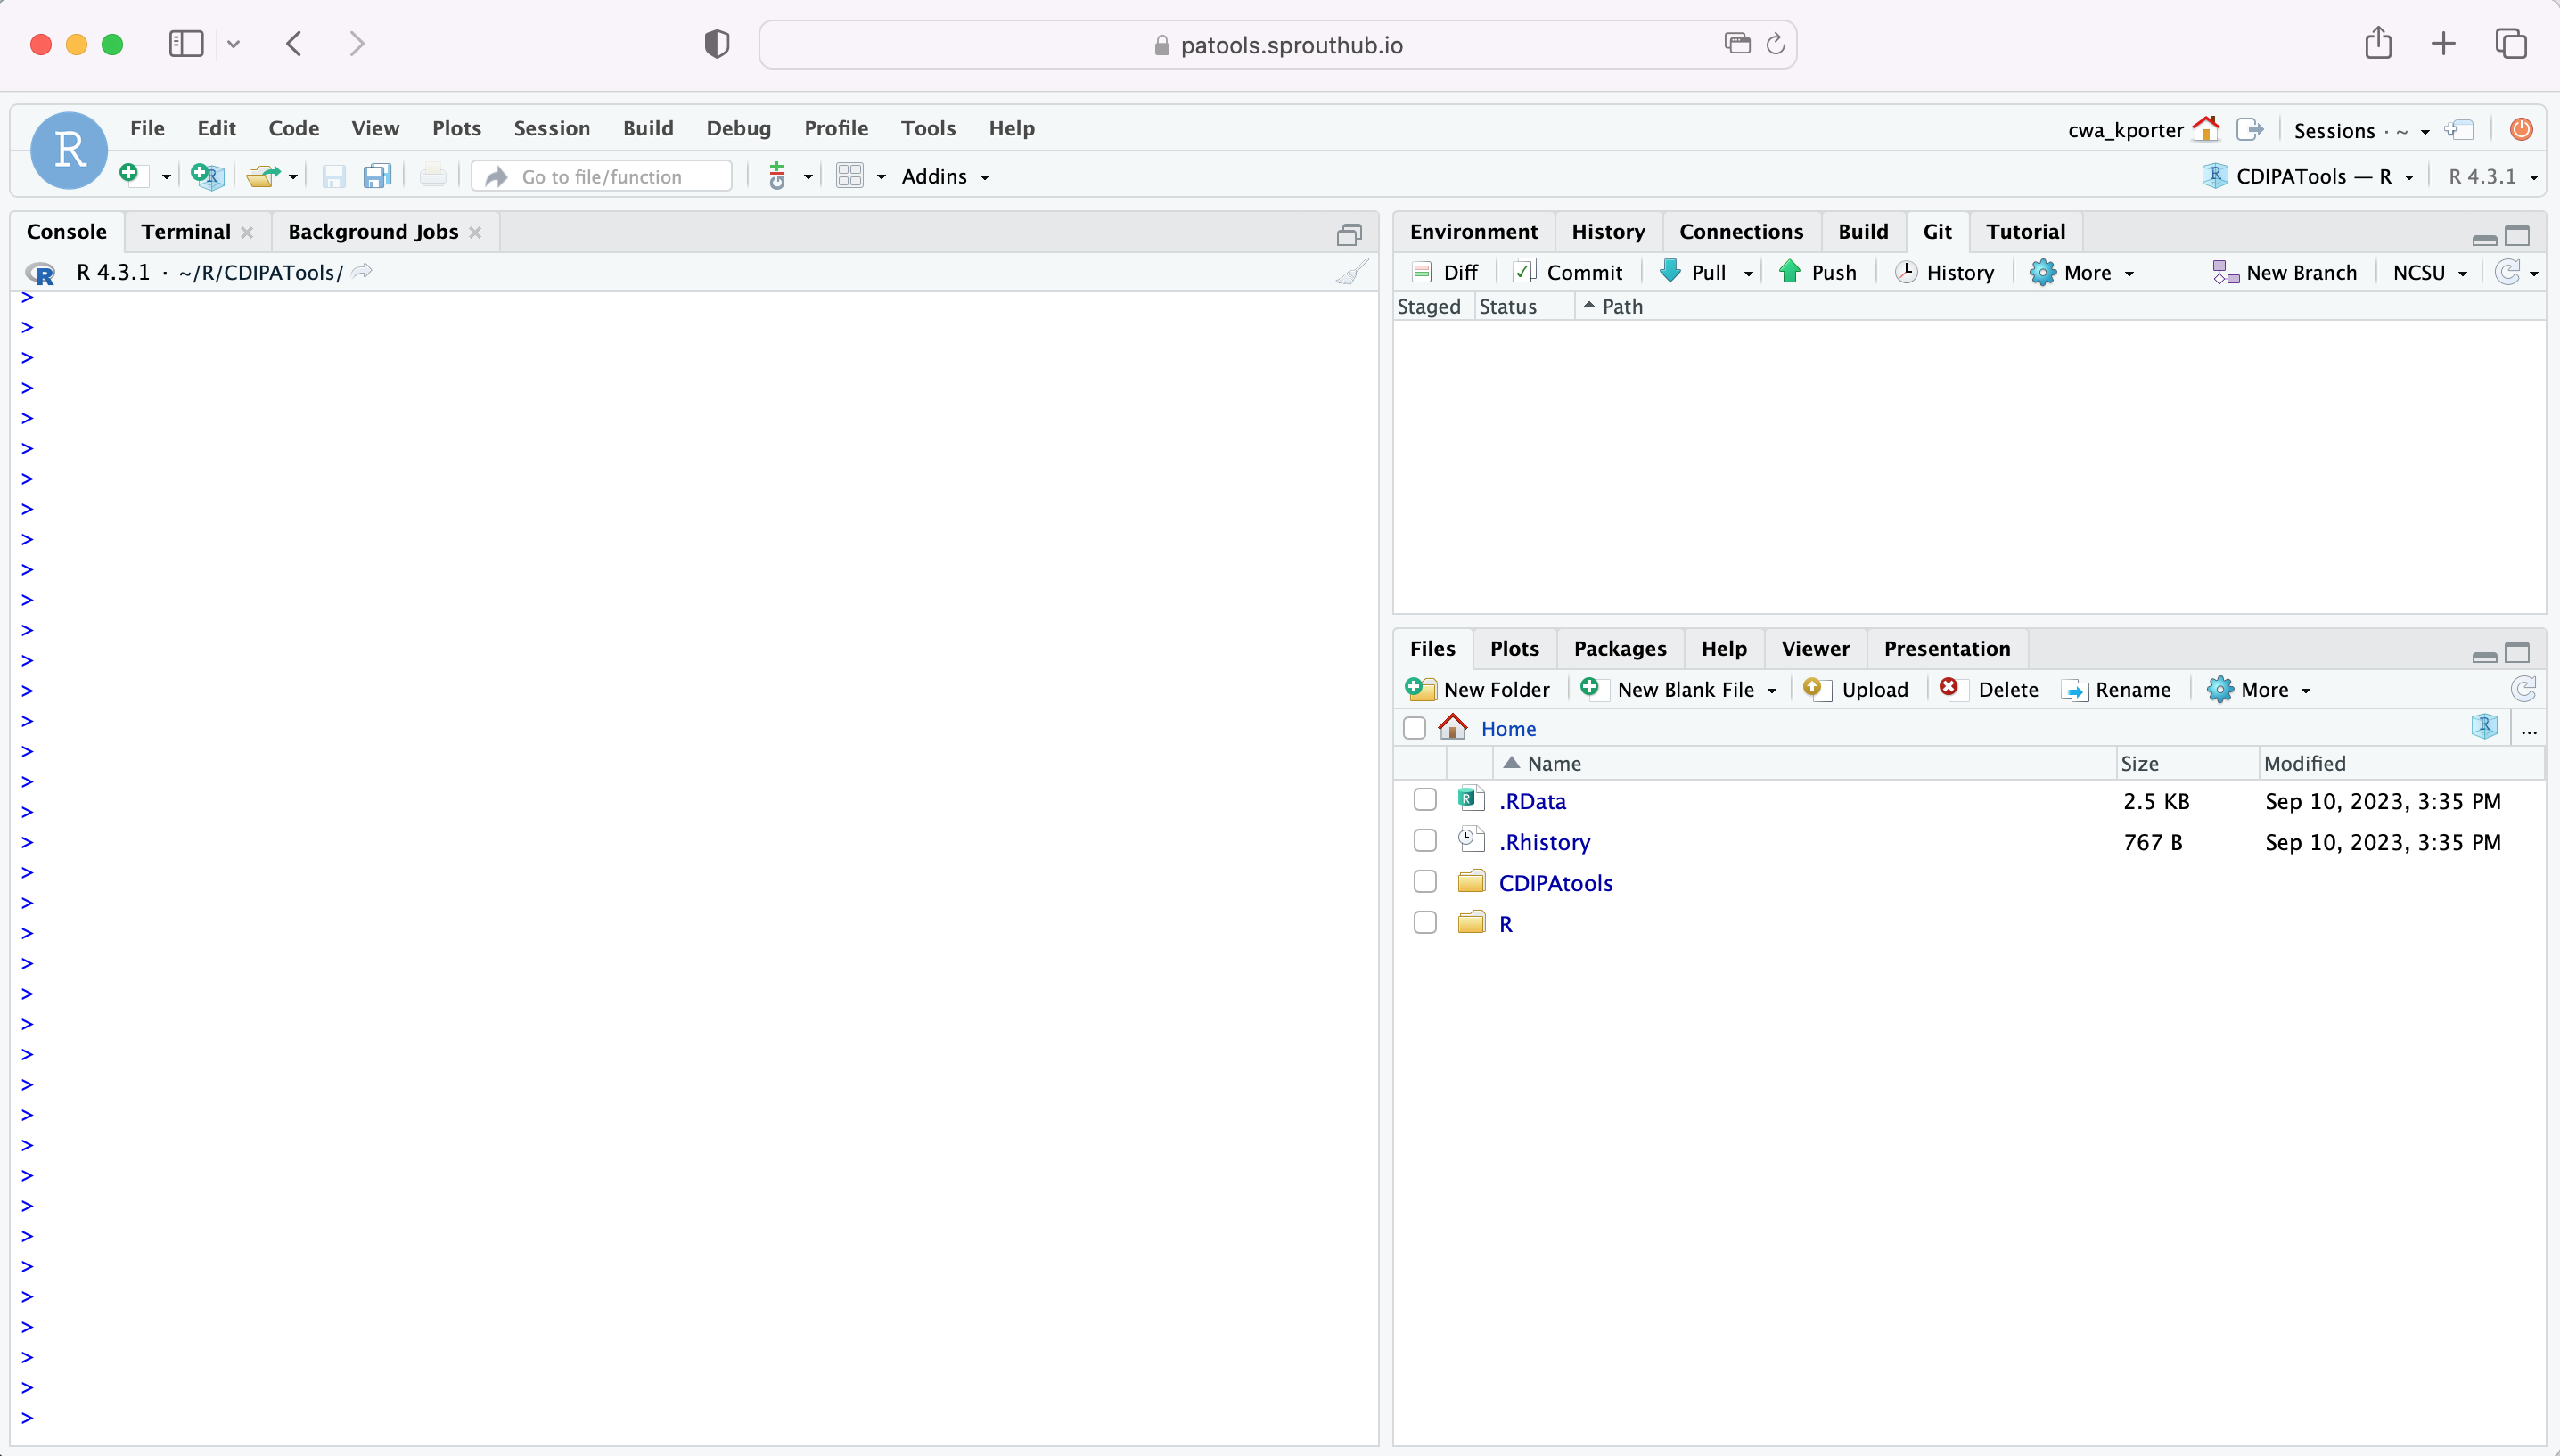This screenshot has width=2560, height=1456.
Task: Click the console window restore icon
Action: tap(1349, 234)
